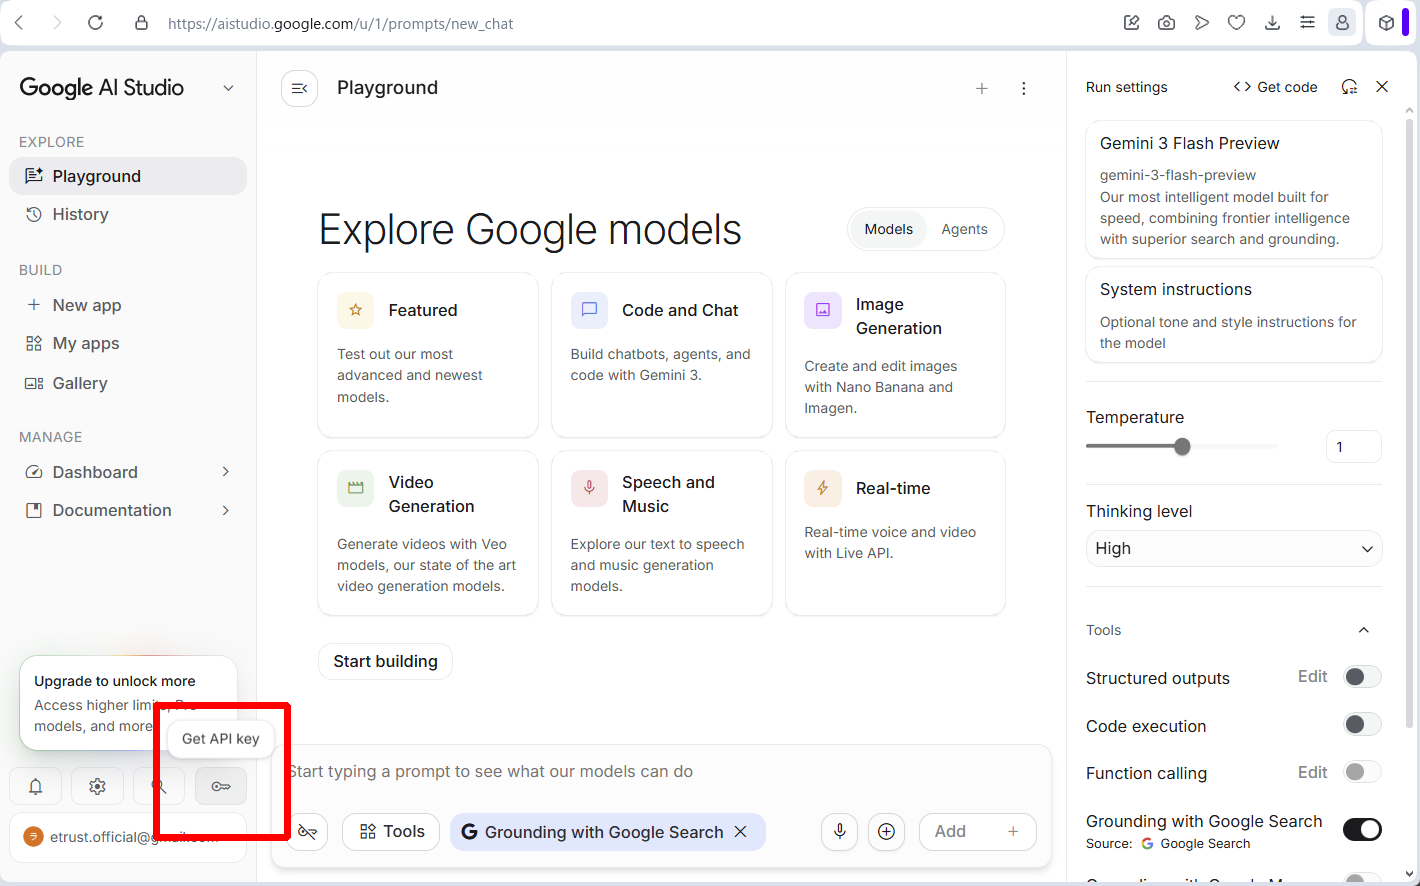1420x886 pixels.
Task: Toggle Code execution switch
Action: click(x=1362, y=724)
